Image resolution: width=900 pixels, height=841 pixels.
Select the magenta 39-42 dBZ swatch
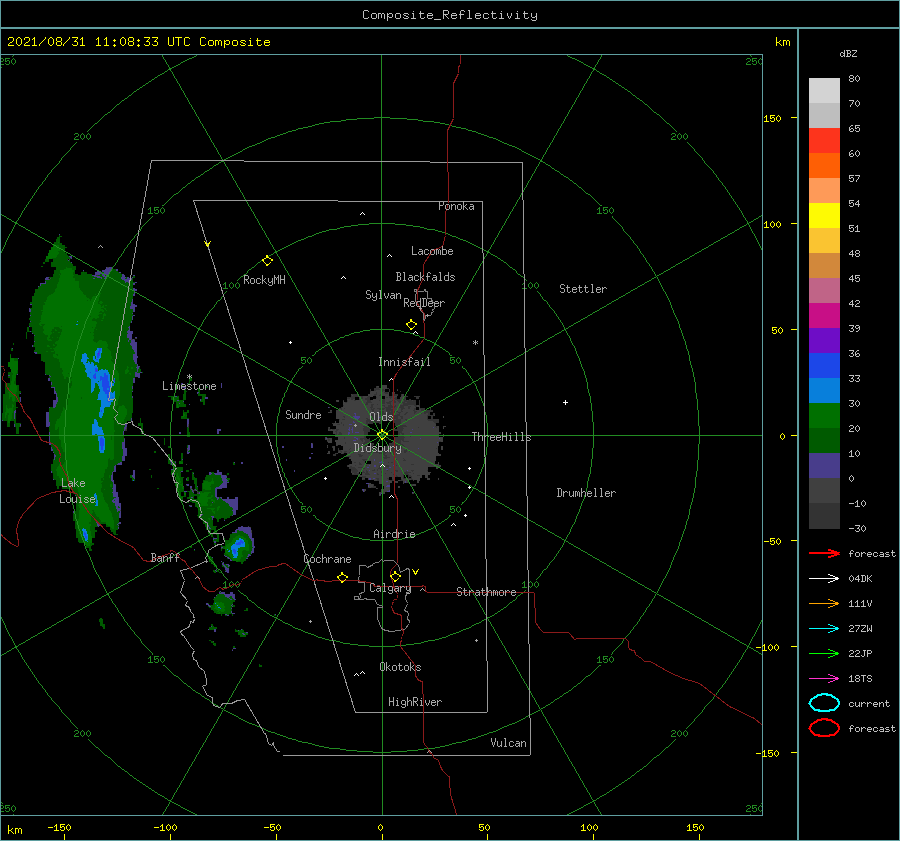824,316
